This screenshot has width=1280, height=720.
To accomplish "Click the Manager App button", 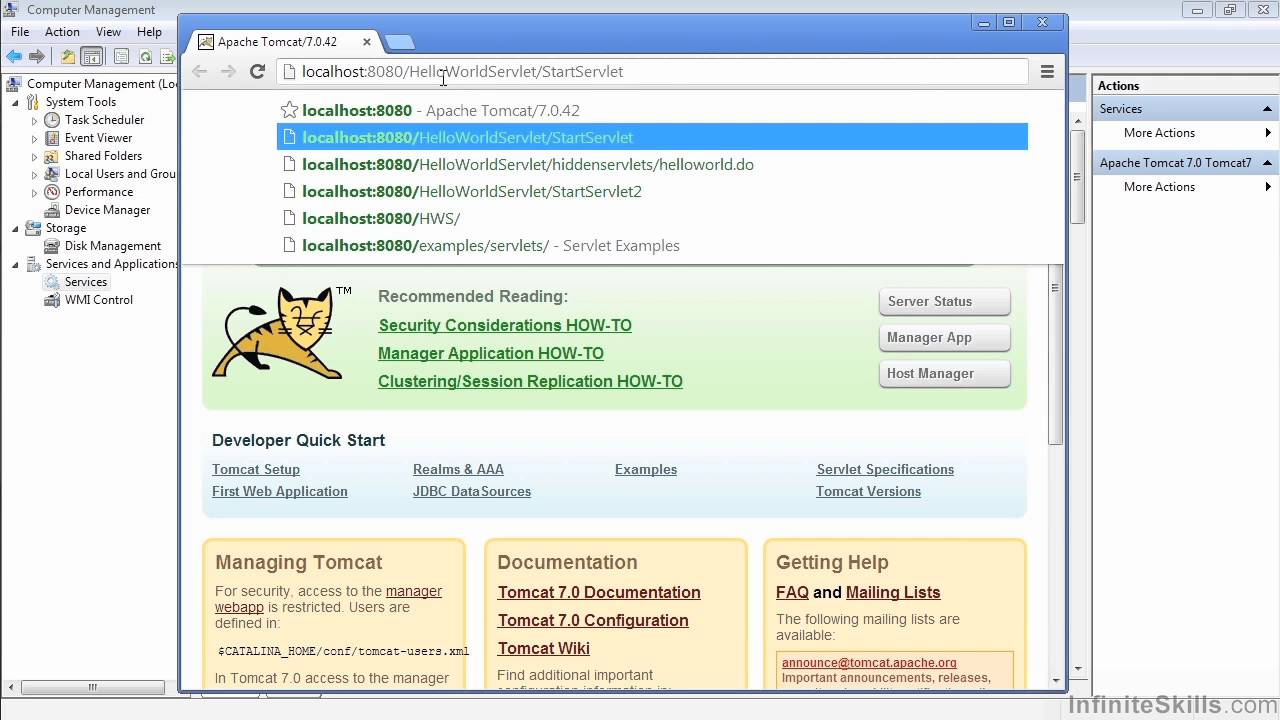I will click(944, 337).
